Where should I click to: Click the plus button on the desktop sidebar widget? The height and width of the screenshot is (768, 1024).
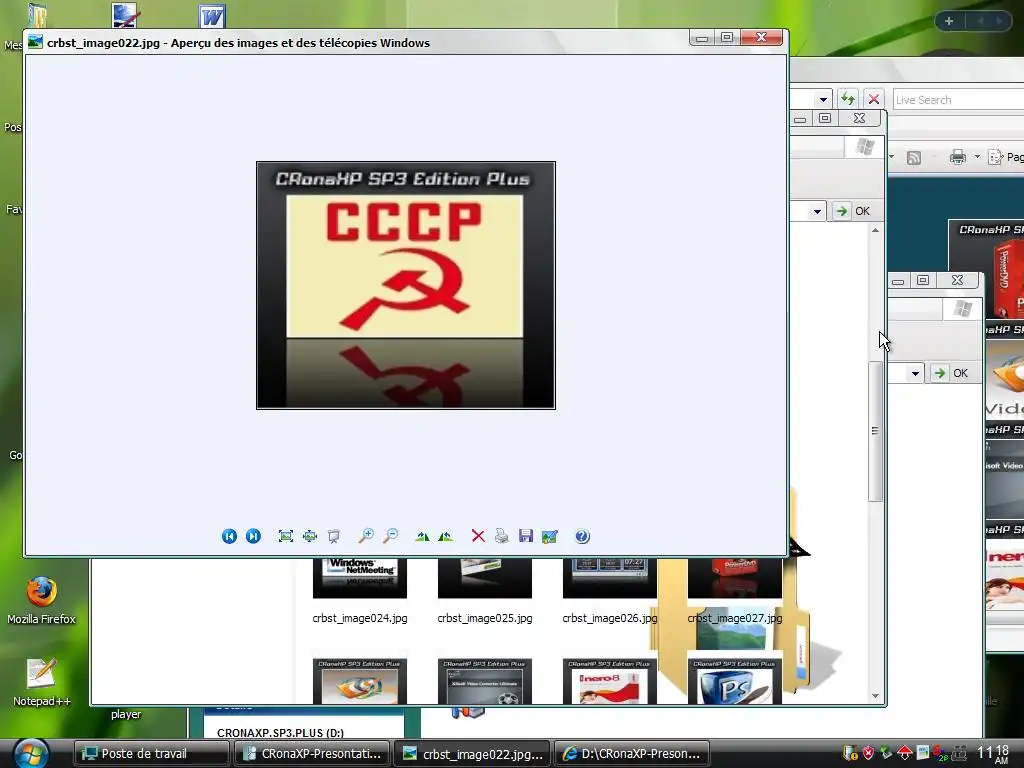[x=949, y=21]
